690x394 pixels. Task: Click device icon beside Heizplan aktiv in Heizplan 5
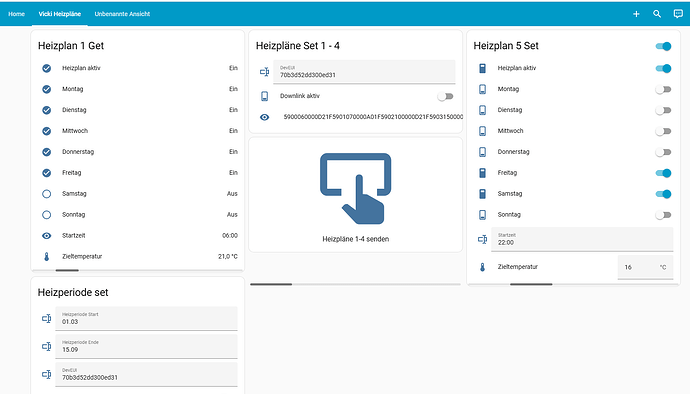[483, 68]
